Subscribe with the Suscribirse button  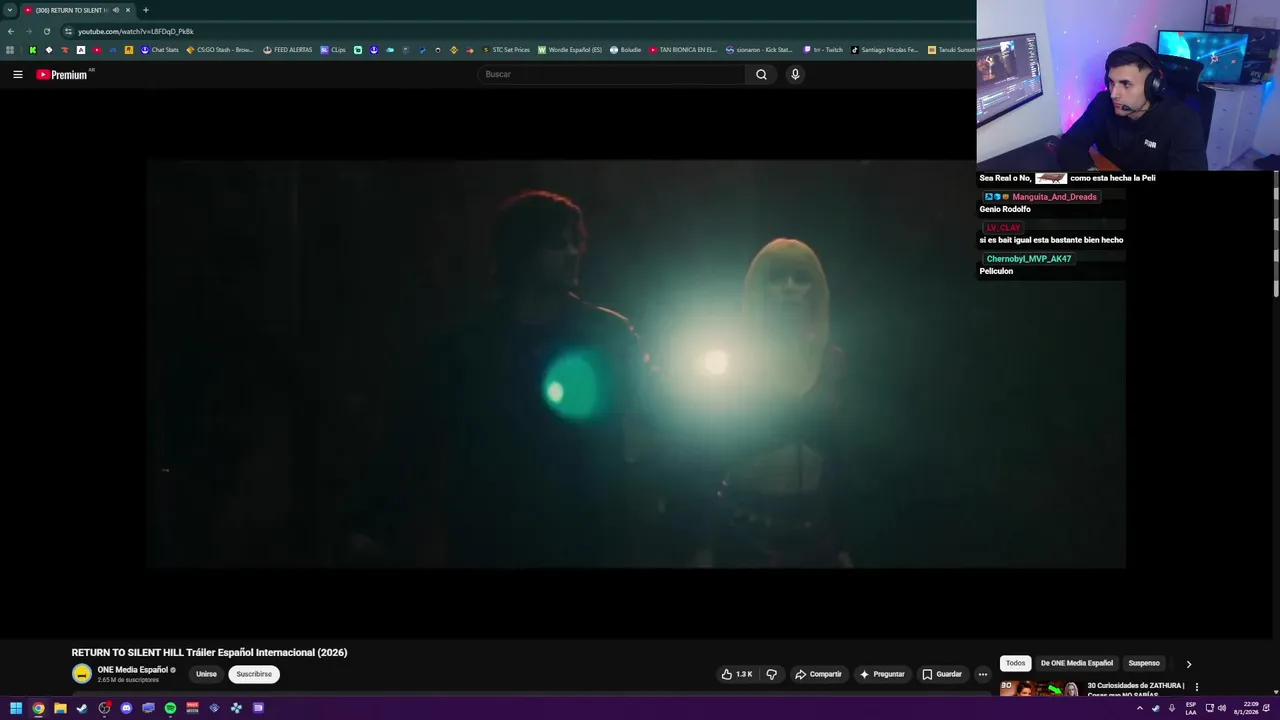pos(254,674)
